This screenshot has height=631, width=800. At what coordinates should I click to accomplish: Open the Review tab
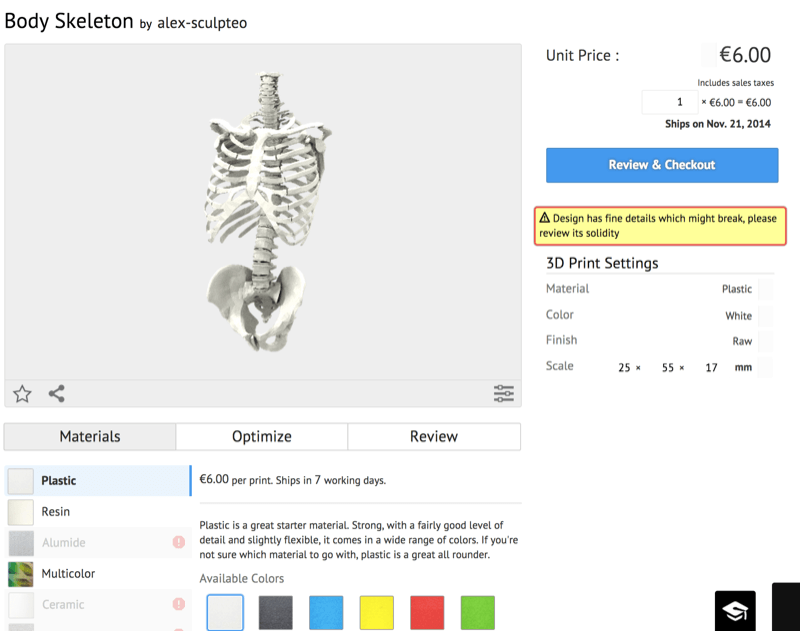(x=434, y=437)
